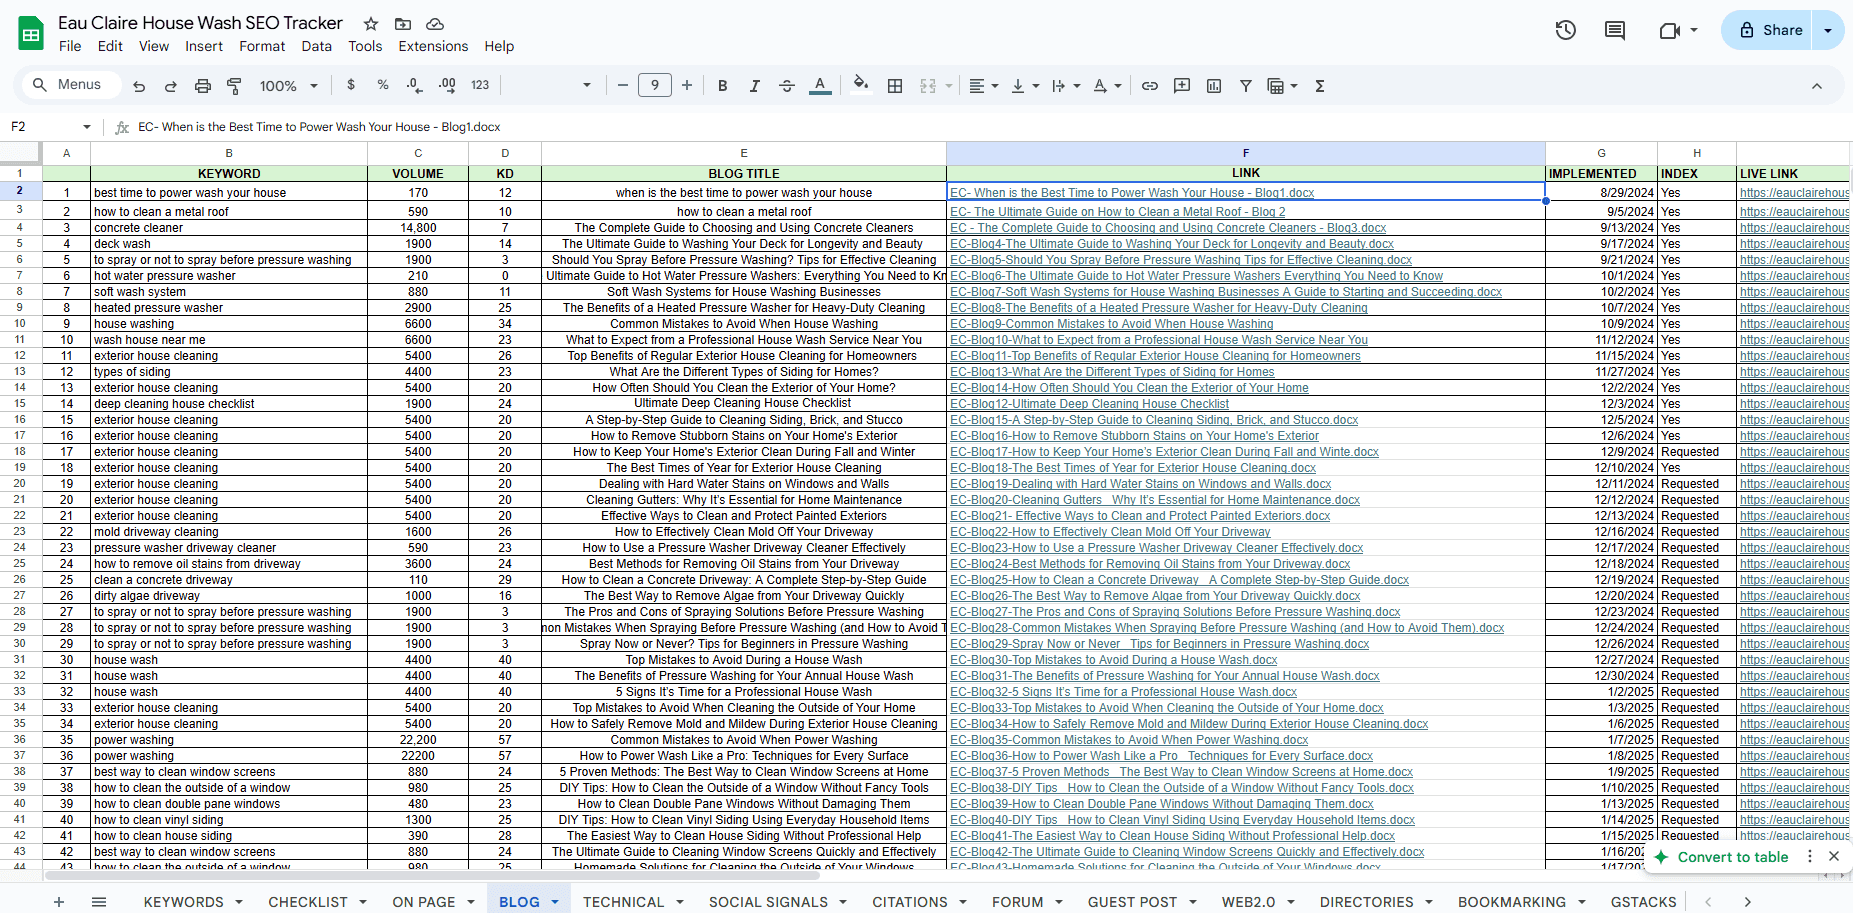Select column F header
This screenshot has height=913, width=1853.
[1246, 153]
